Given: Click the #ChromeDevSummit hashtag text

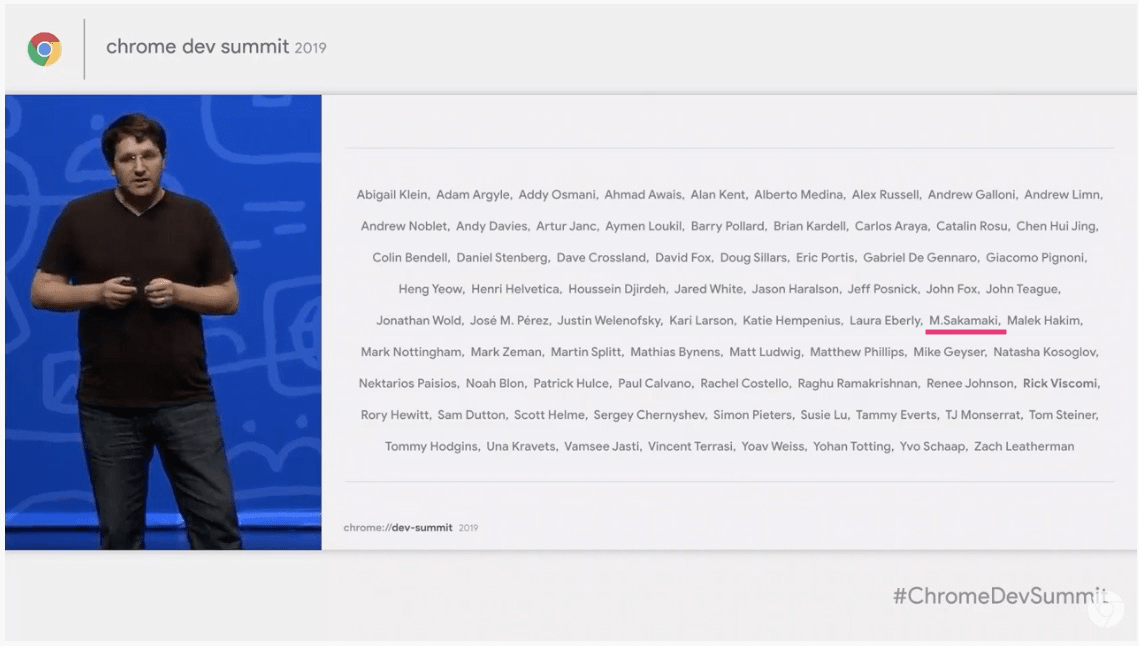Looking at the screenshot, I should click(1000, 596).
